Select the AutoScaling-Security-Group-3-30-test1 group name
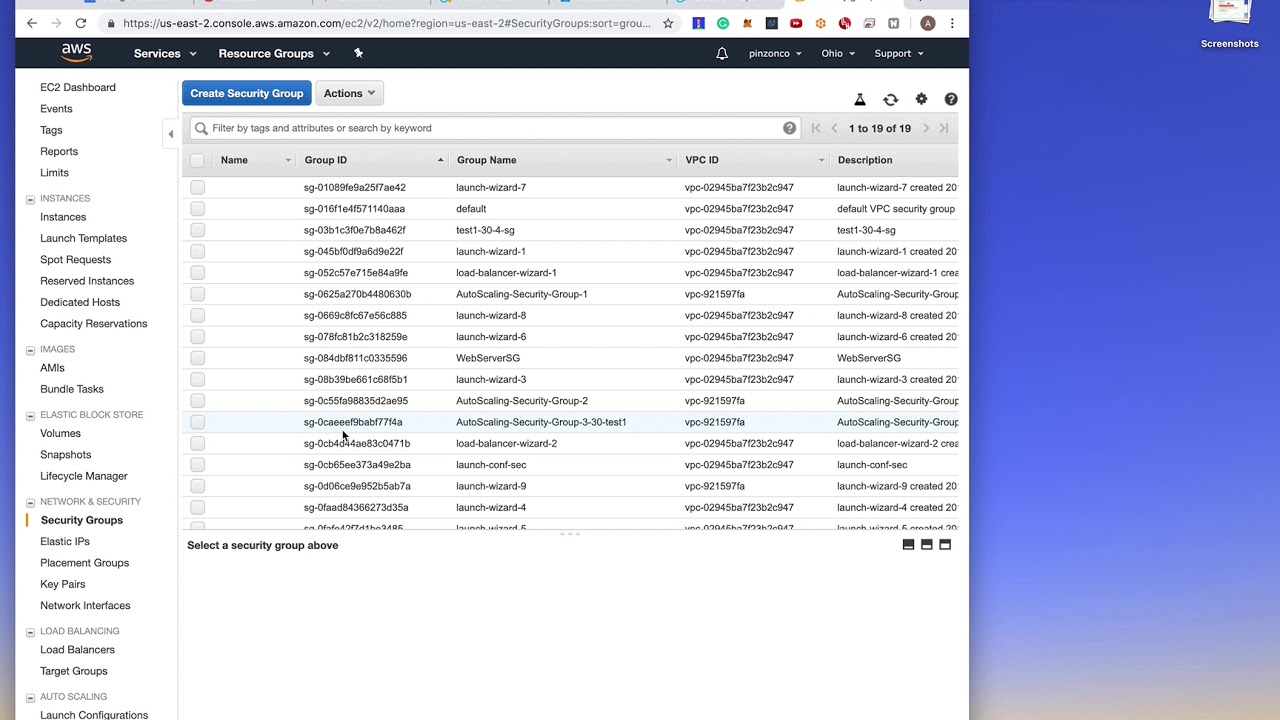 (541, 422)
